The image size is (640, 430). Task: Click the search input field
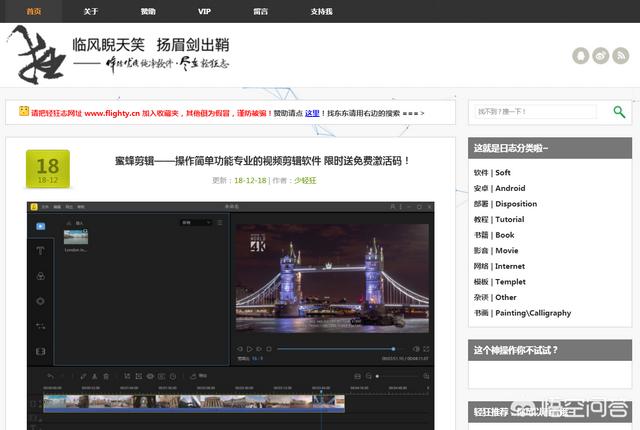535,112
